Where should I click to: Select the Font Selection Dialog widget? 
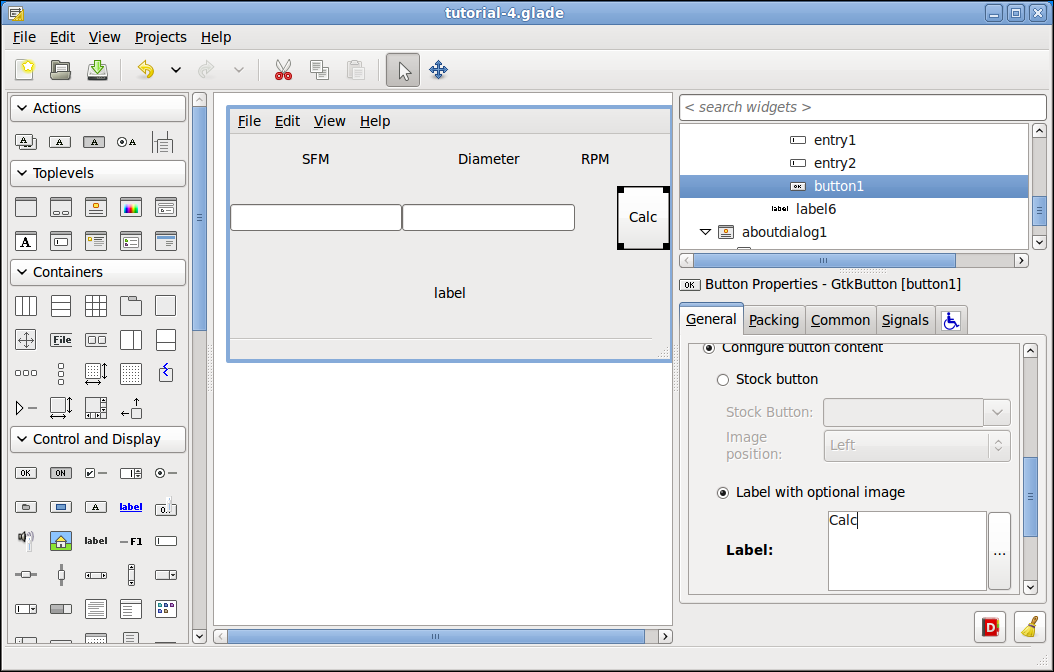tap(26, 241)
